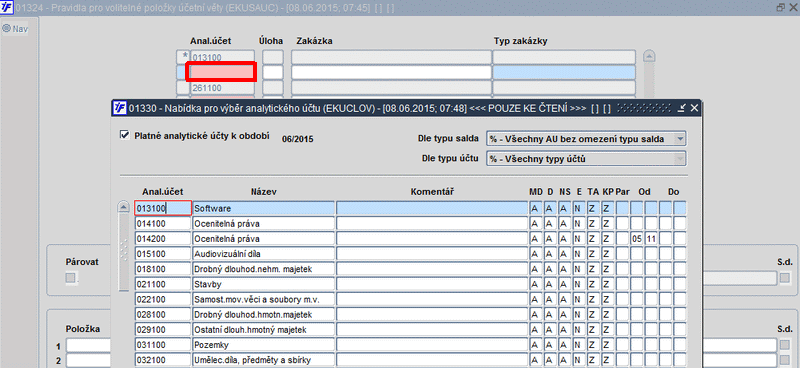Click the value 11 in row 014200
This screenshot has height=368, width=800.
651,239
